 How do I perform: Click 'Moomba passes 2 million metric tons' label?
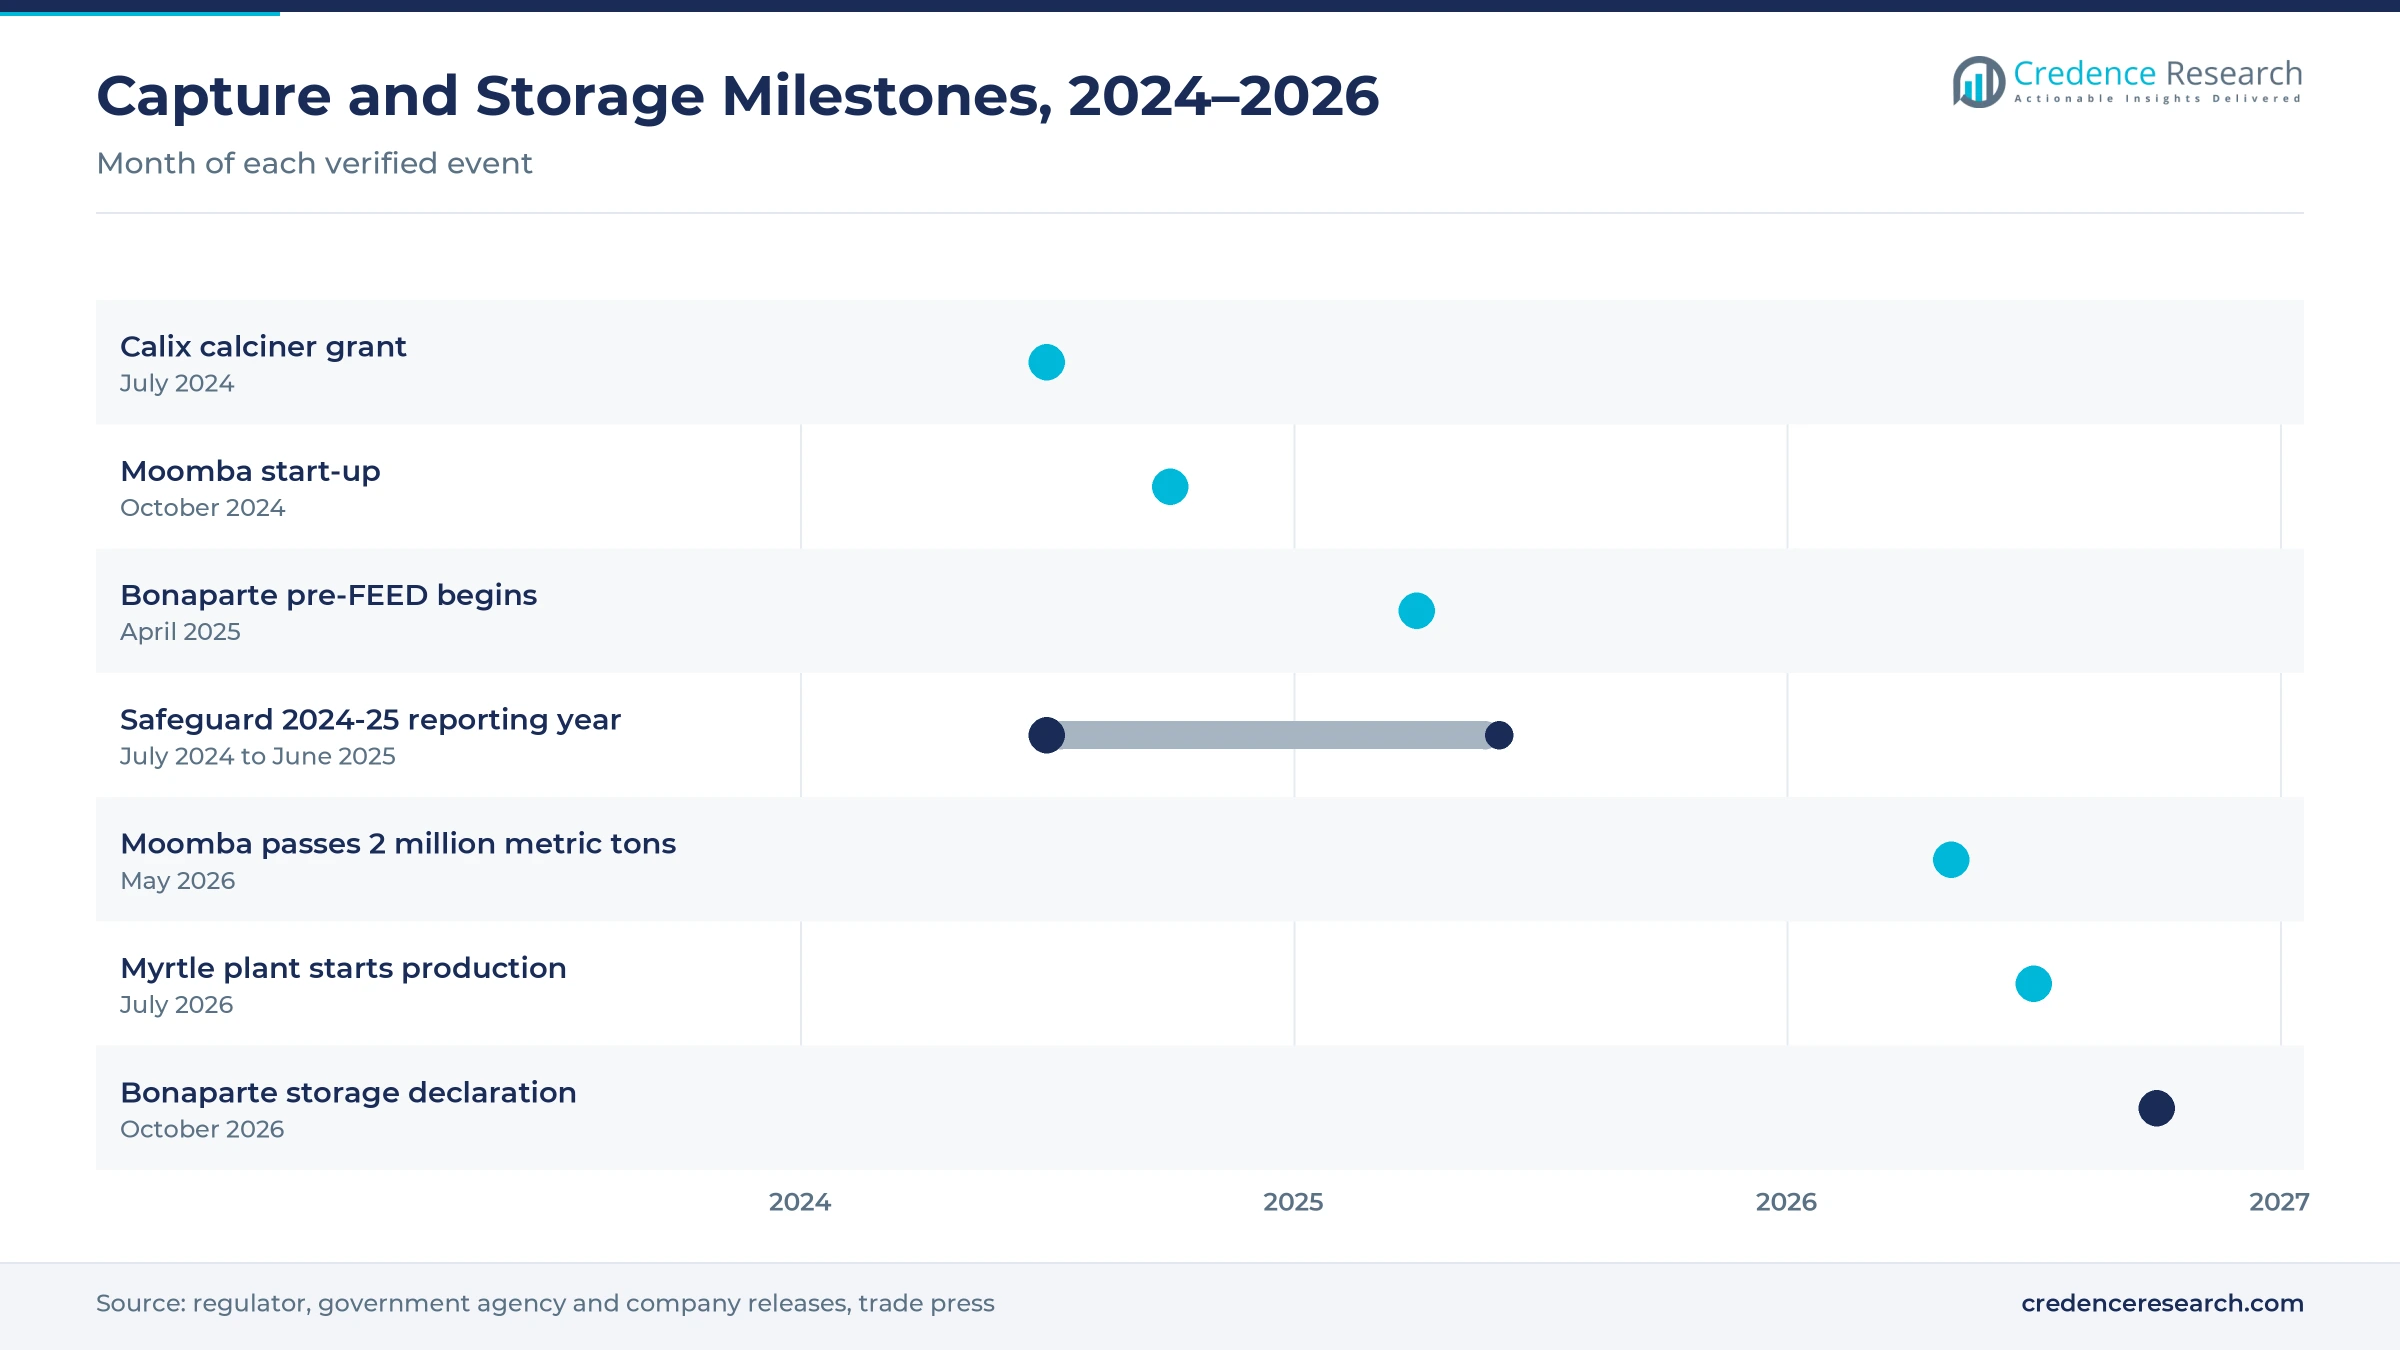tap(398, 844)
